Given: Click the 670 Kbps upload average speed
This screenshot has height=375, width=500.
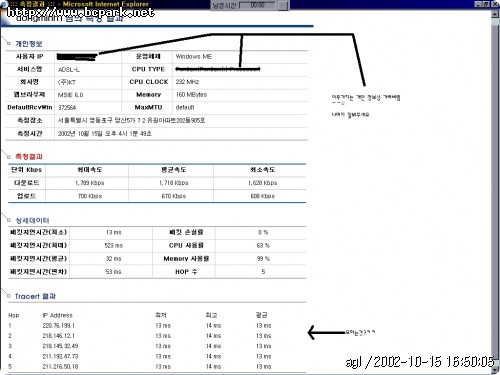Looking at the screenshot, I should click(174, 196).
